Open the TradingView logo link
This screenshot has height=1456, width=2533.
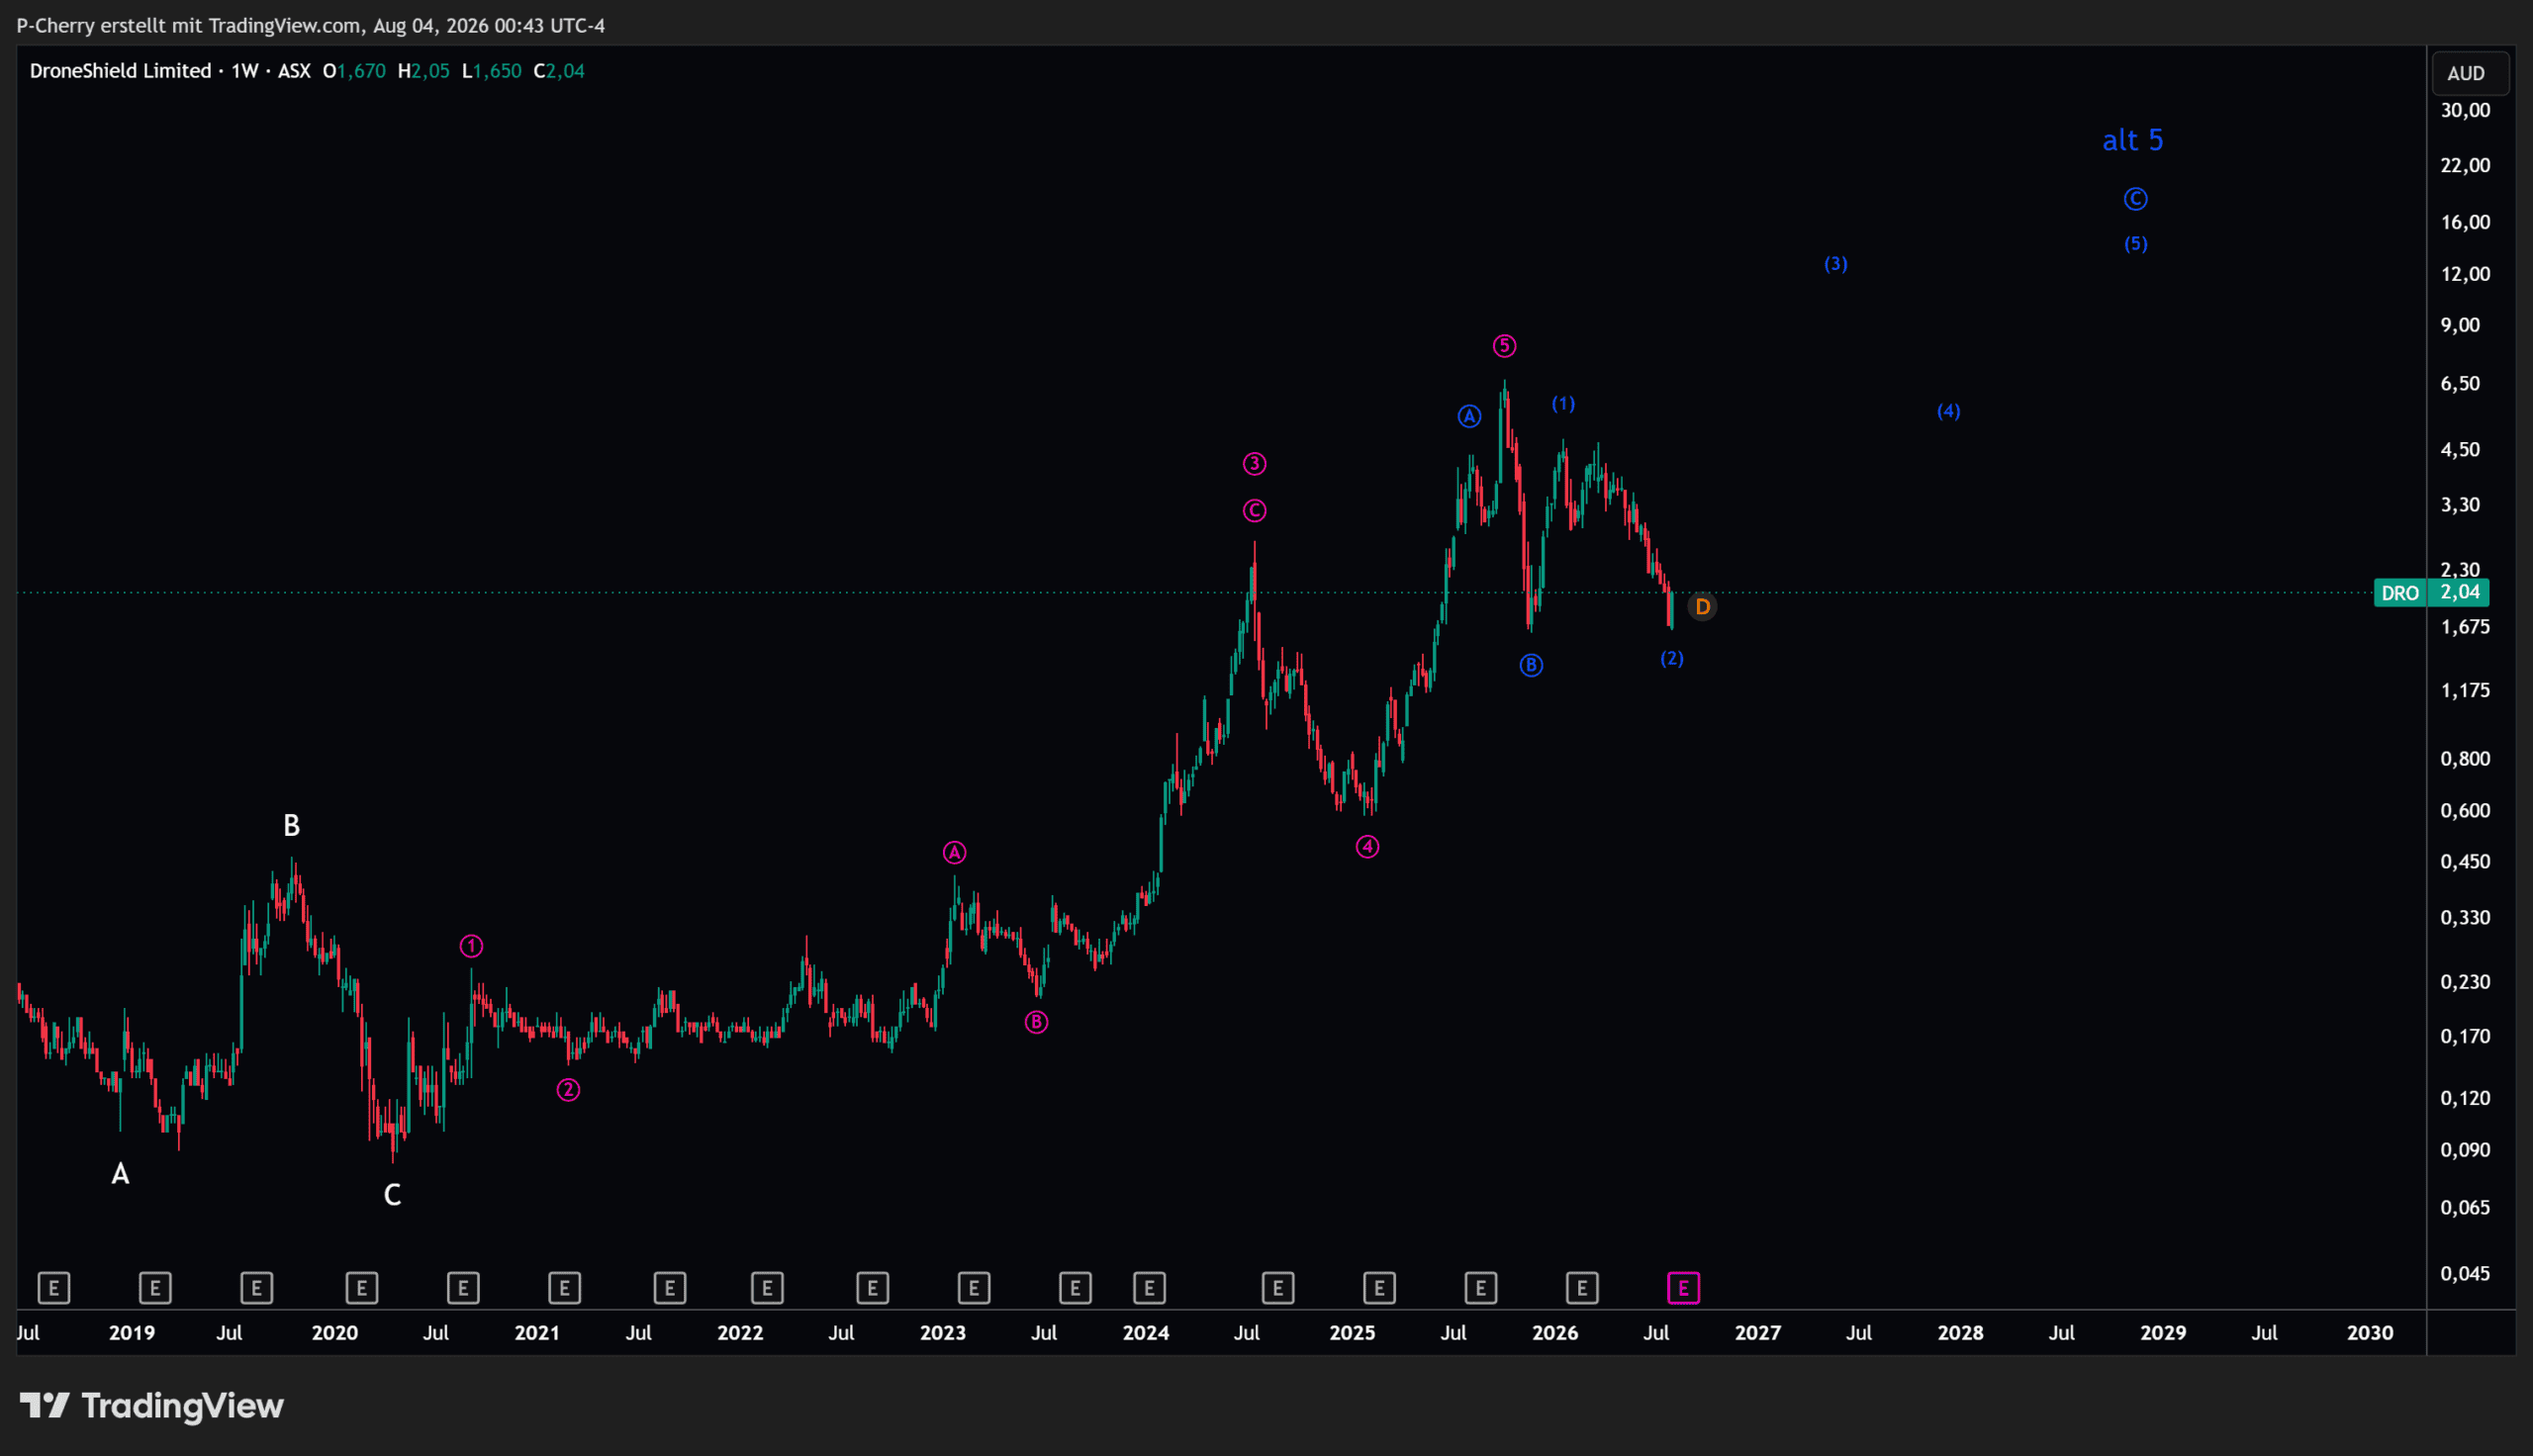pos(152,1406)
